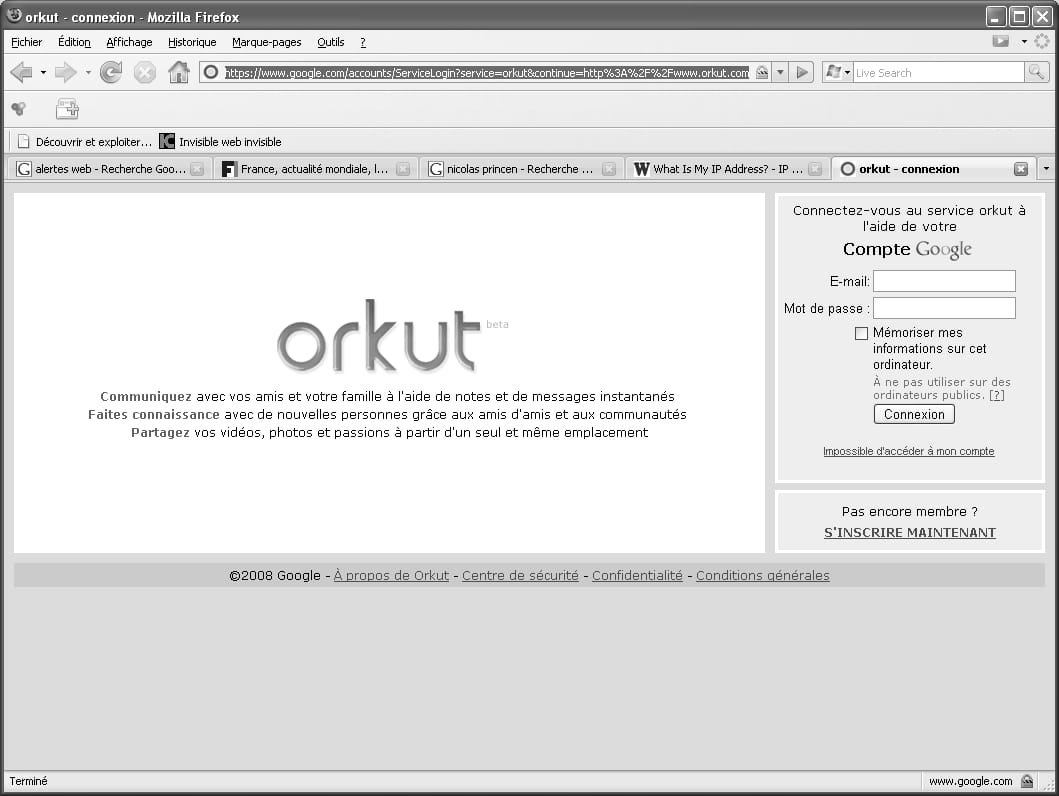Click the feed icon beside the address bar

(761, 72)
